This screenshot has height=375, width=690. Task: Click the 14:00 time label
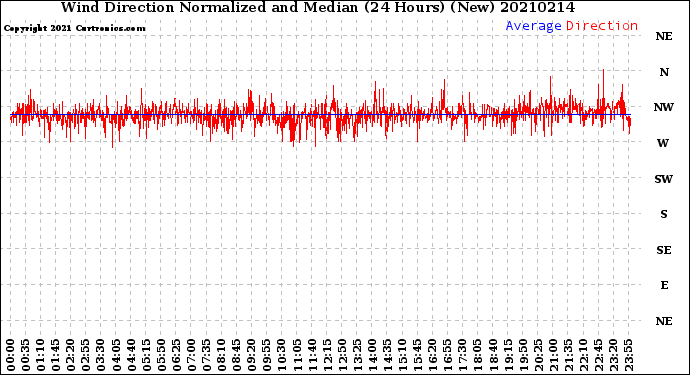tap(372, 355)
